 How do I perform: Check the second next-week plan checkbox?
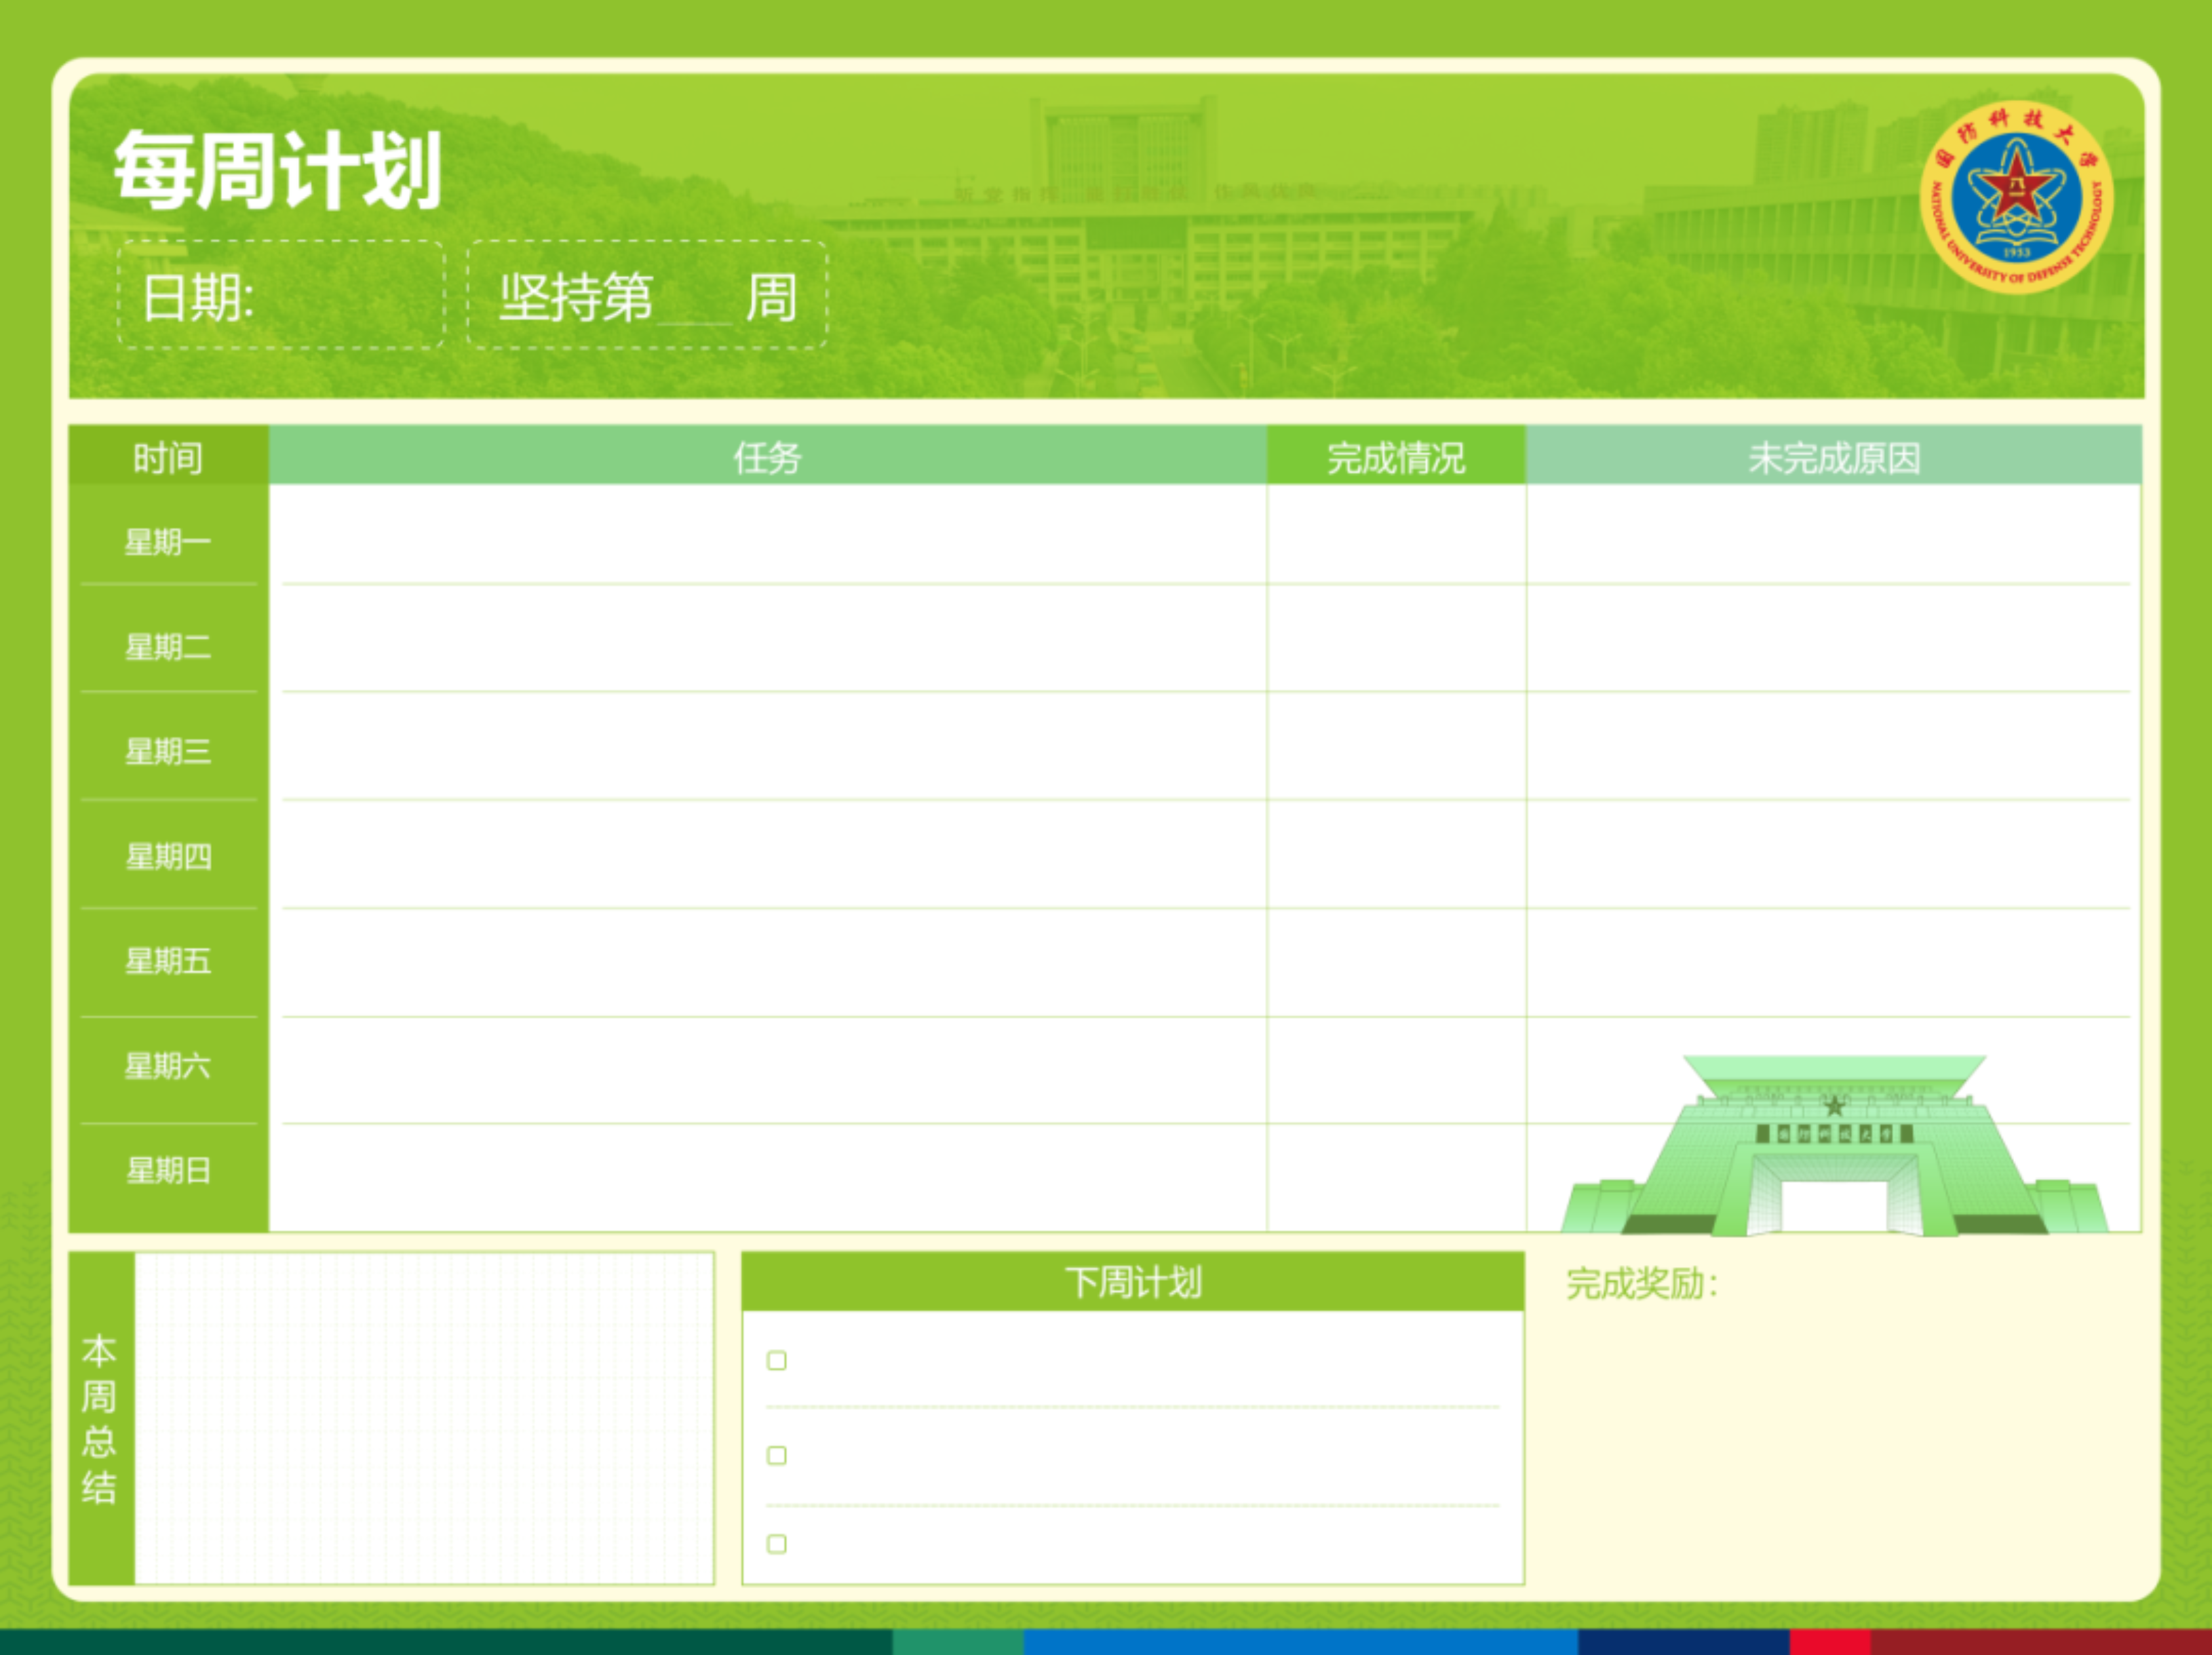pos(776,1455)
